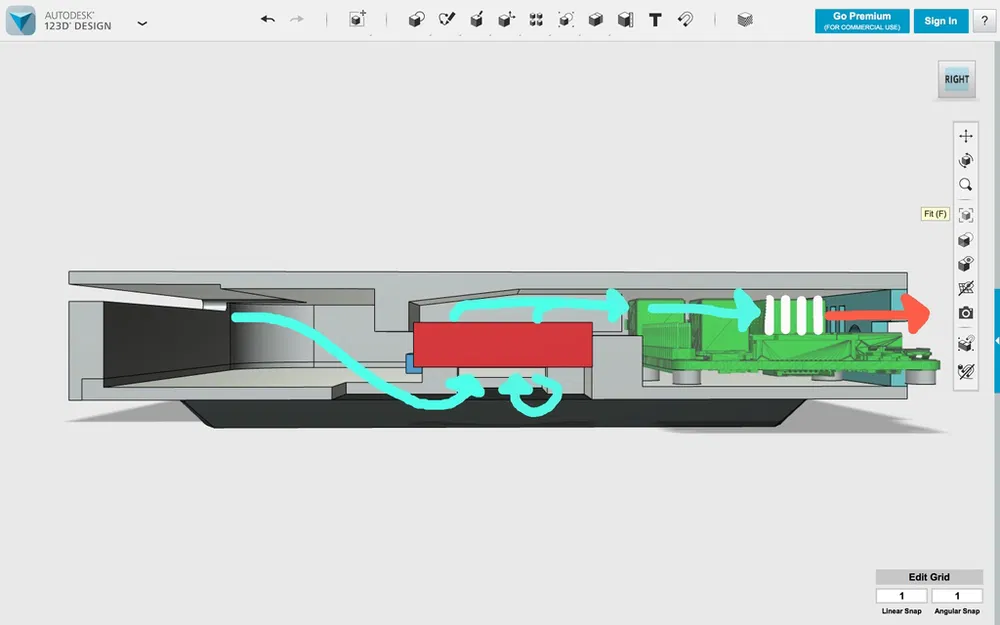The width and height of the screenshot is (1000, 625).
Task: Toggle sketch visibility icon at bottom of navigation bar
Action: click(x=966, y=371)
